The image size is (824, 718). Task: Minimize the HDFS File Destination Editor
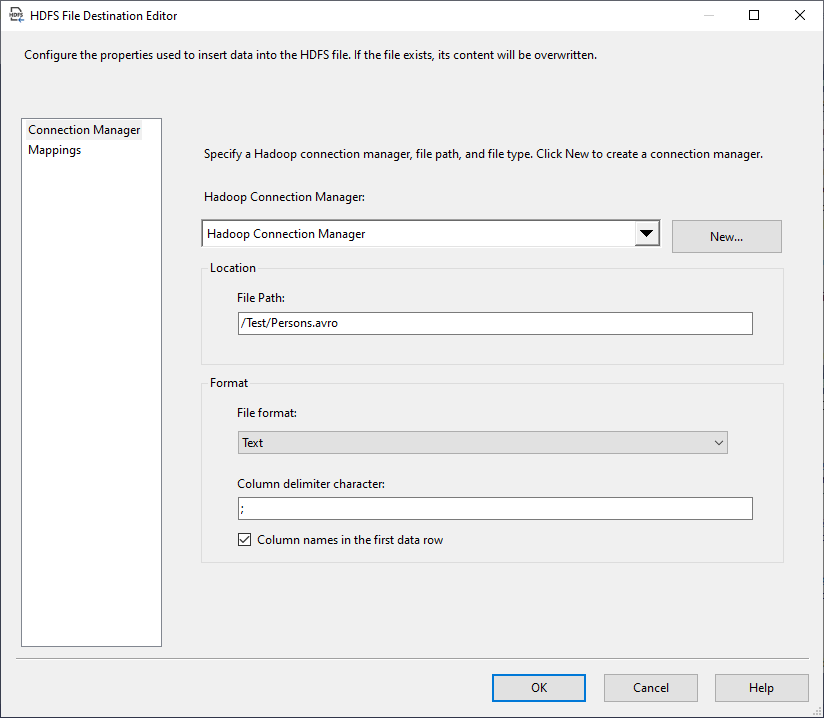click(707, 15)
